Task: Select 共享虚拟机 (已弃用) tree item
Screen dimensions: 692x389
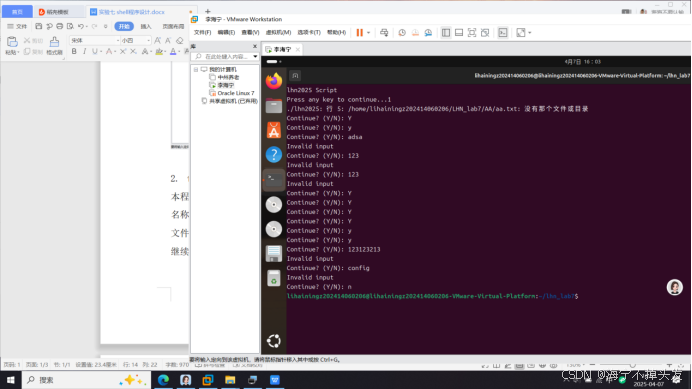Action: [x=233, y=101]
